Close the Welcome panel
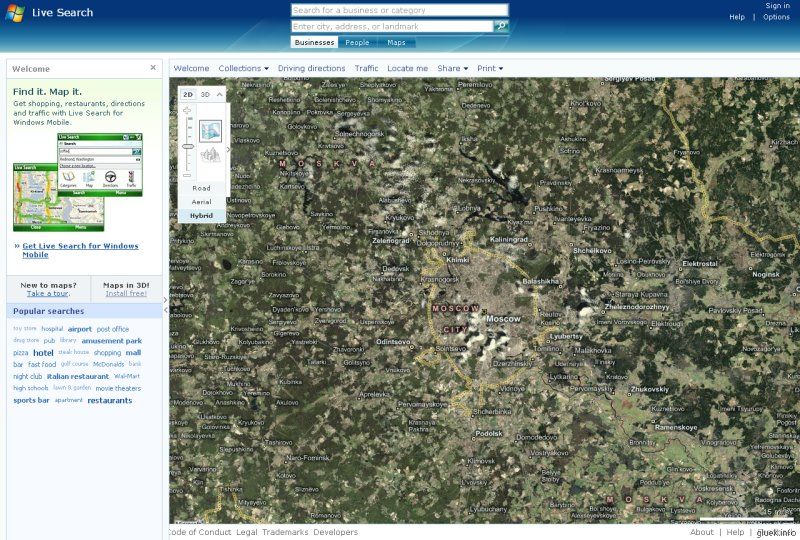800x540 pixels. click(x=153, y=68)
